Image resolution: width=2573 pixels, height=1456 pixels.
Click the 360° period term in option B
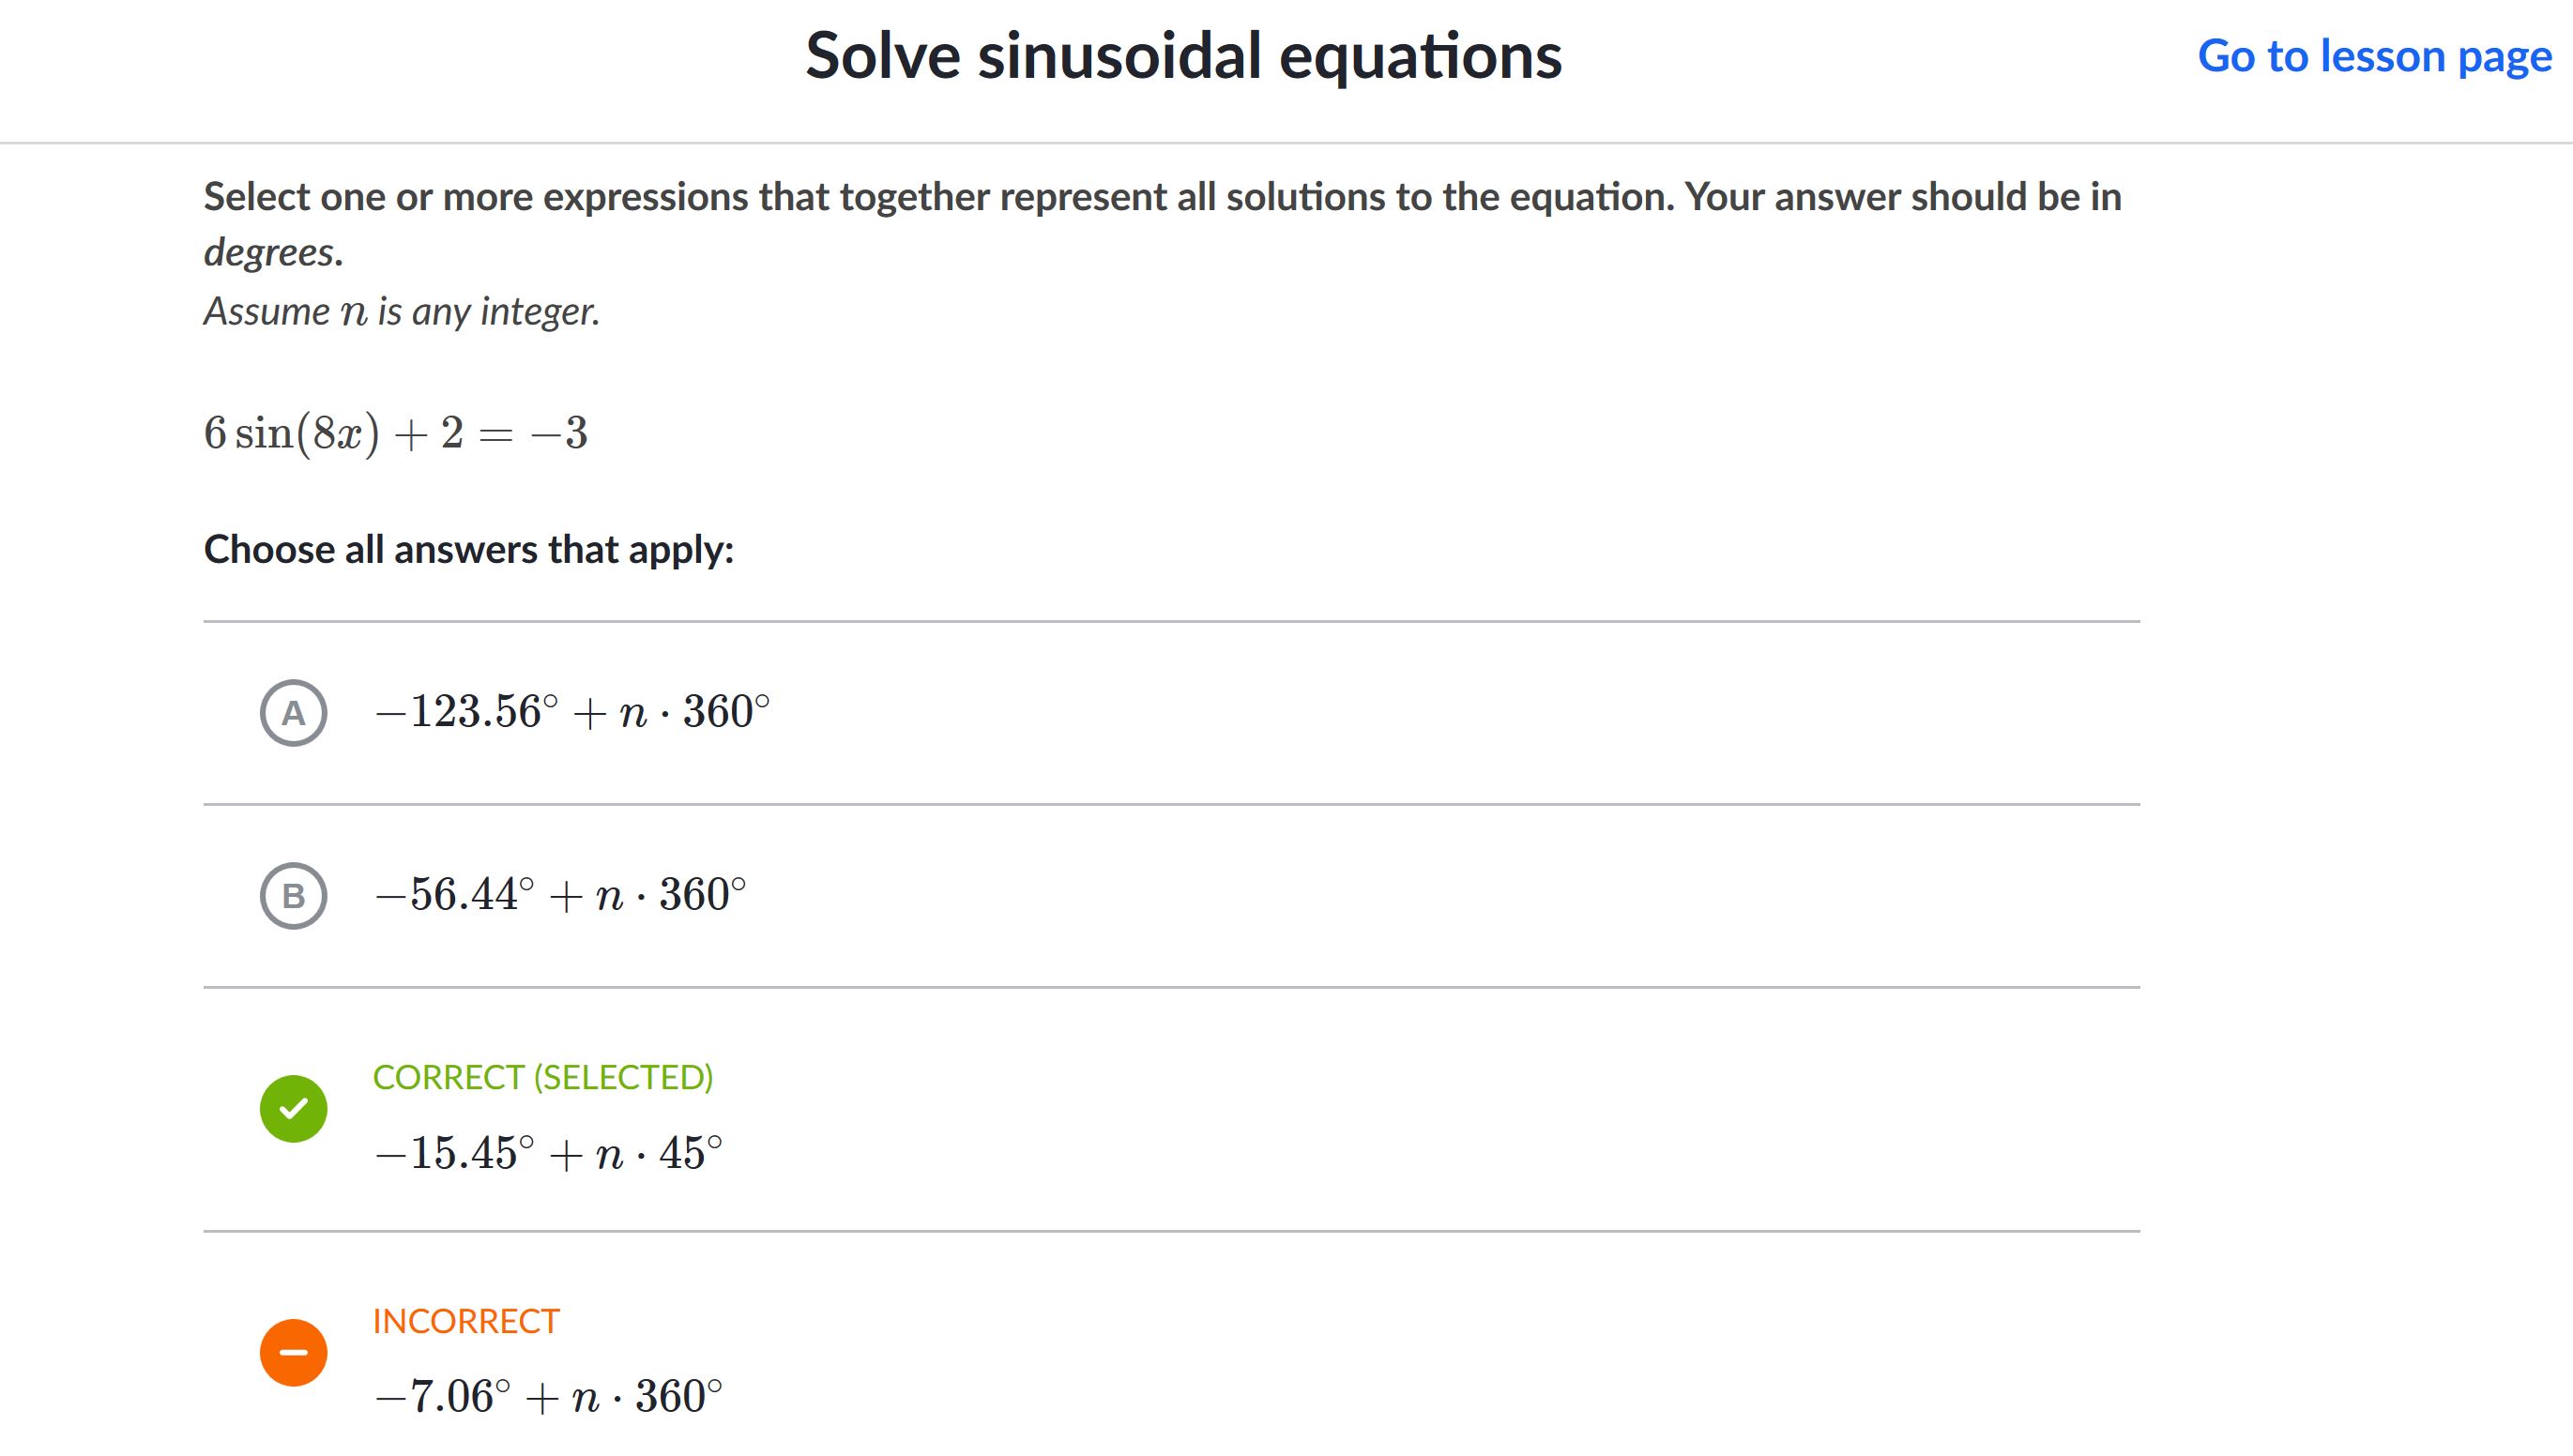tap(702, 895)
